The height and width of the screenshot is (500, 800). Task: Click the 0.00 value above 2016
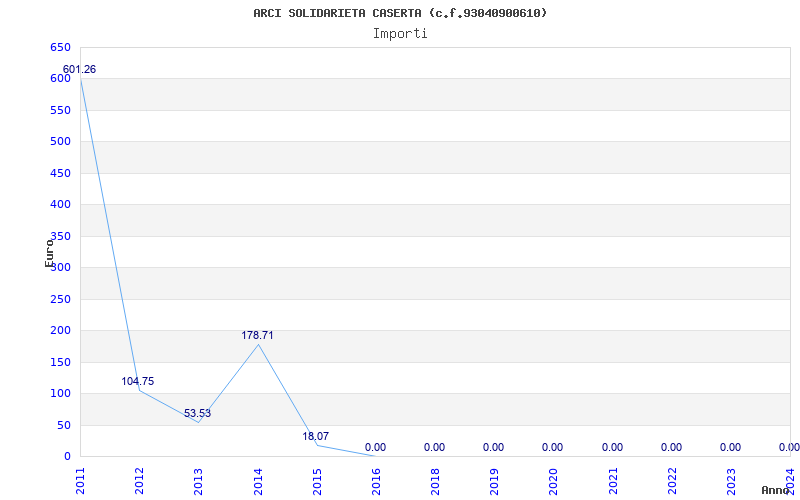point(376,447)
